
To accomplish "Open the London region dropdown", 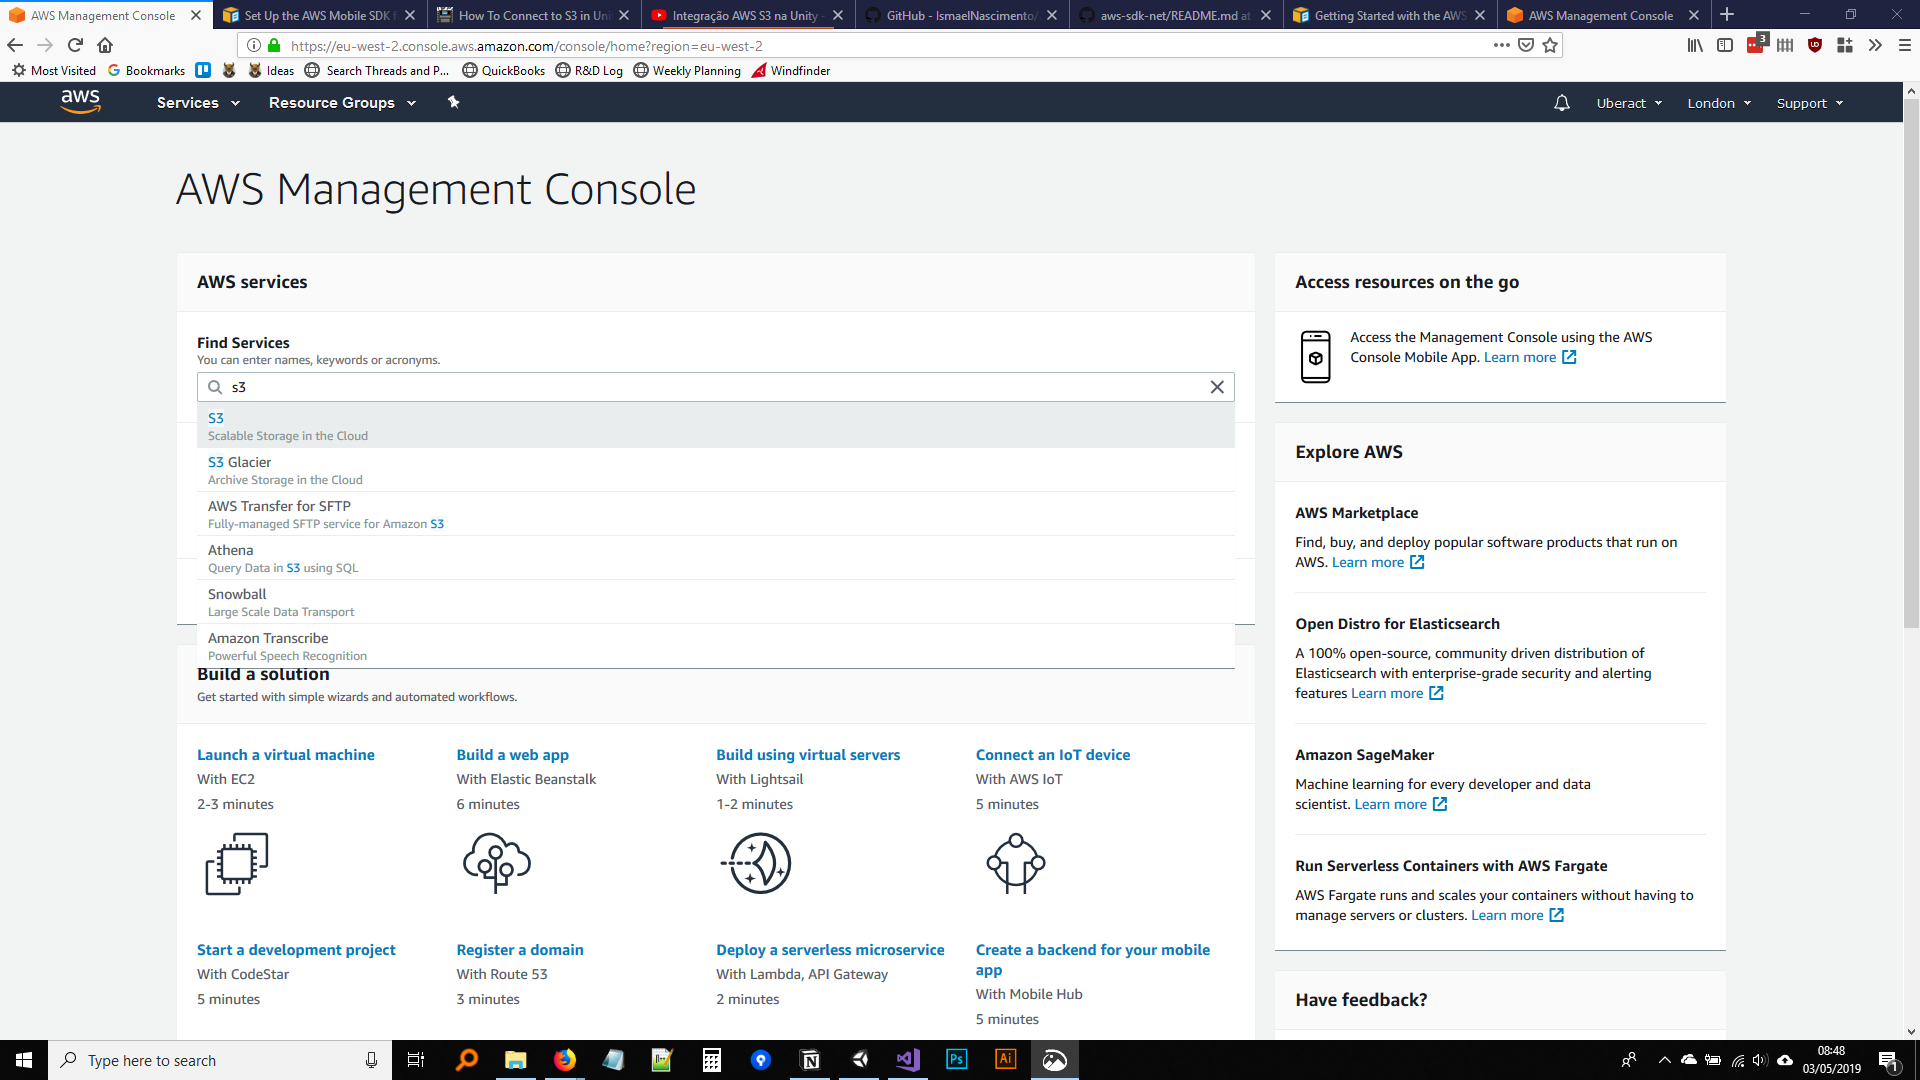I will (1719, 103).
